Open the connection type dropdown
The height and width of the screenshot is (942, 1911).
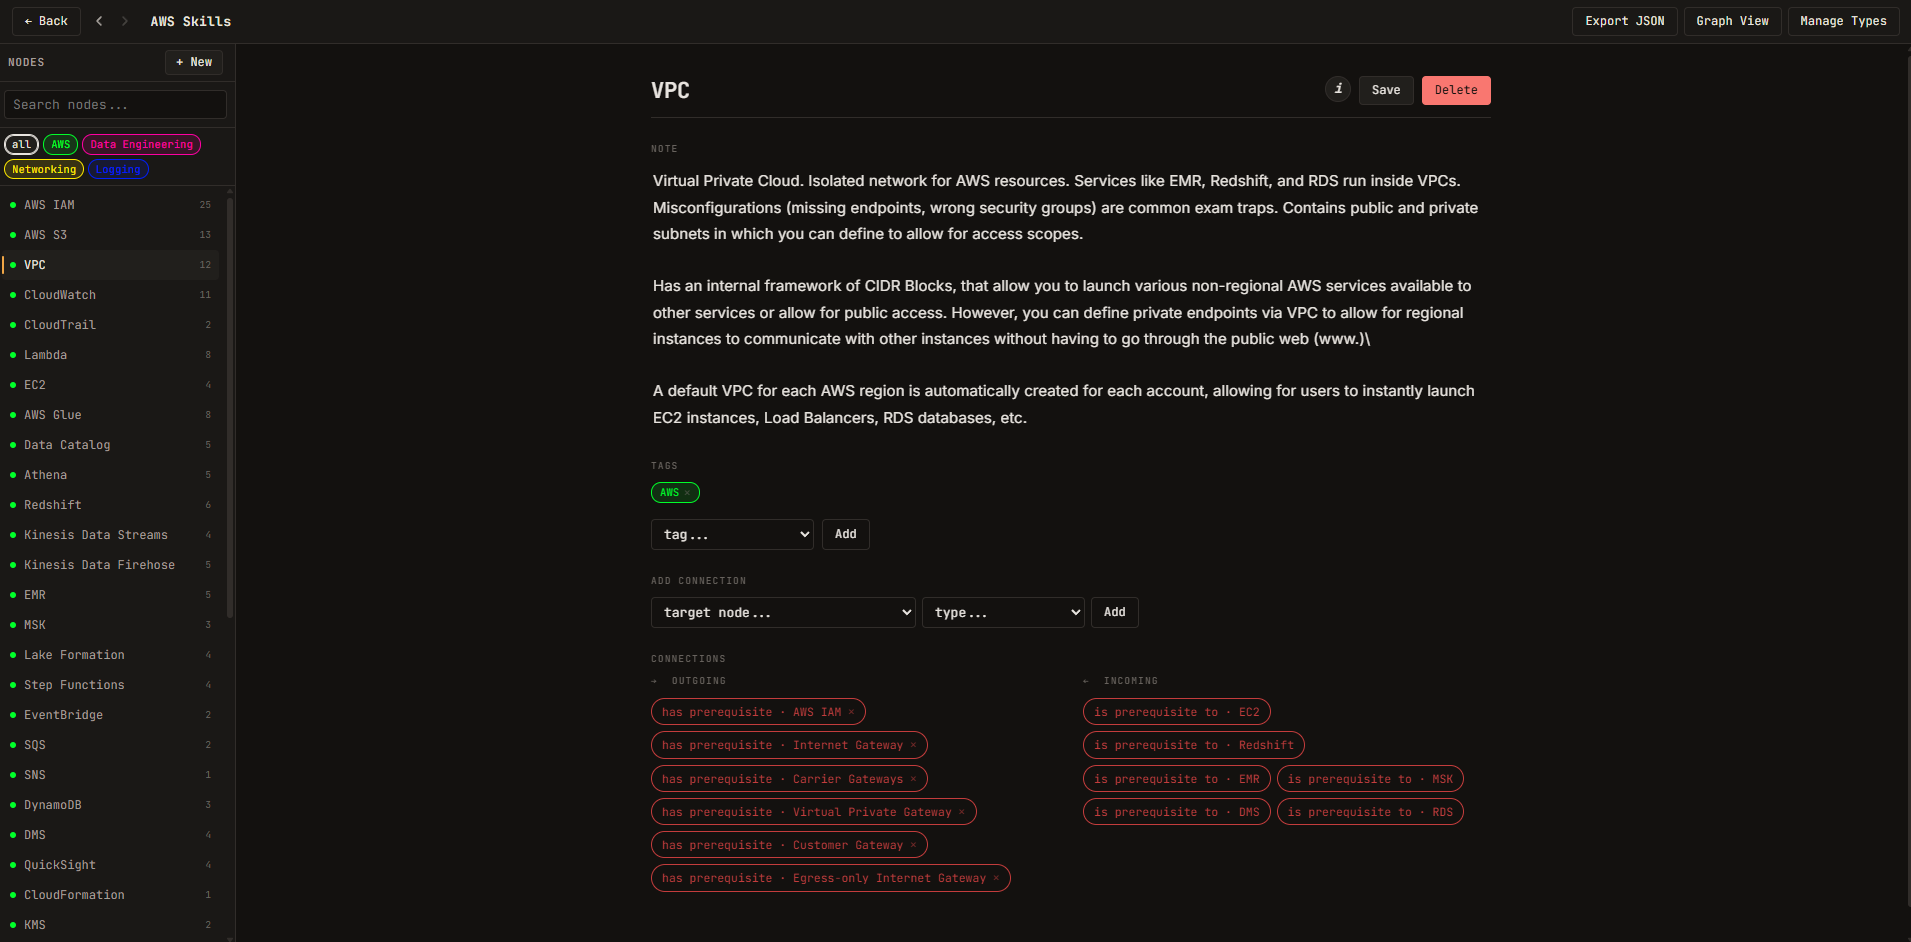point(1003,612)
